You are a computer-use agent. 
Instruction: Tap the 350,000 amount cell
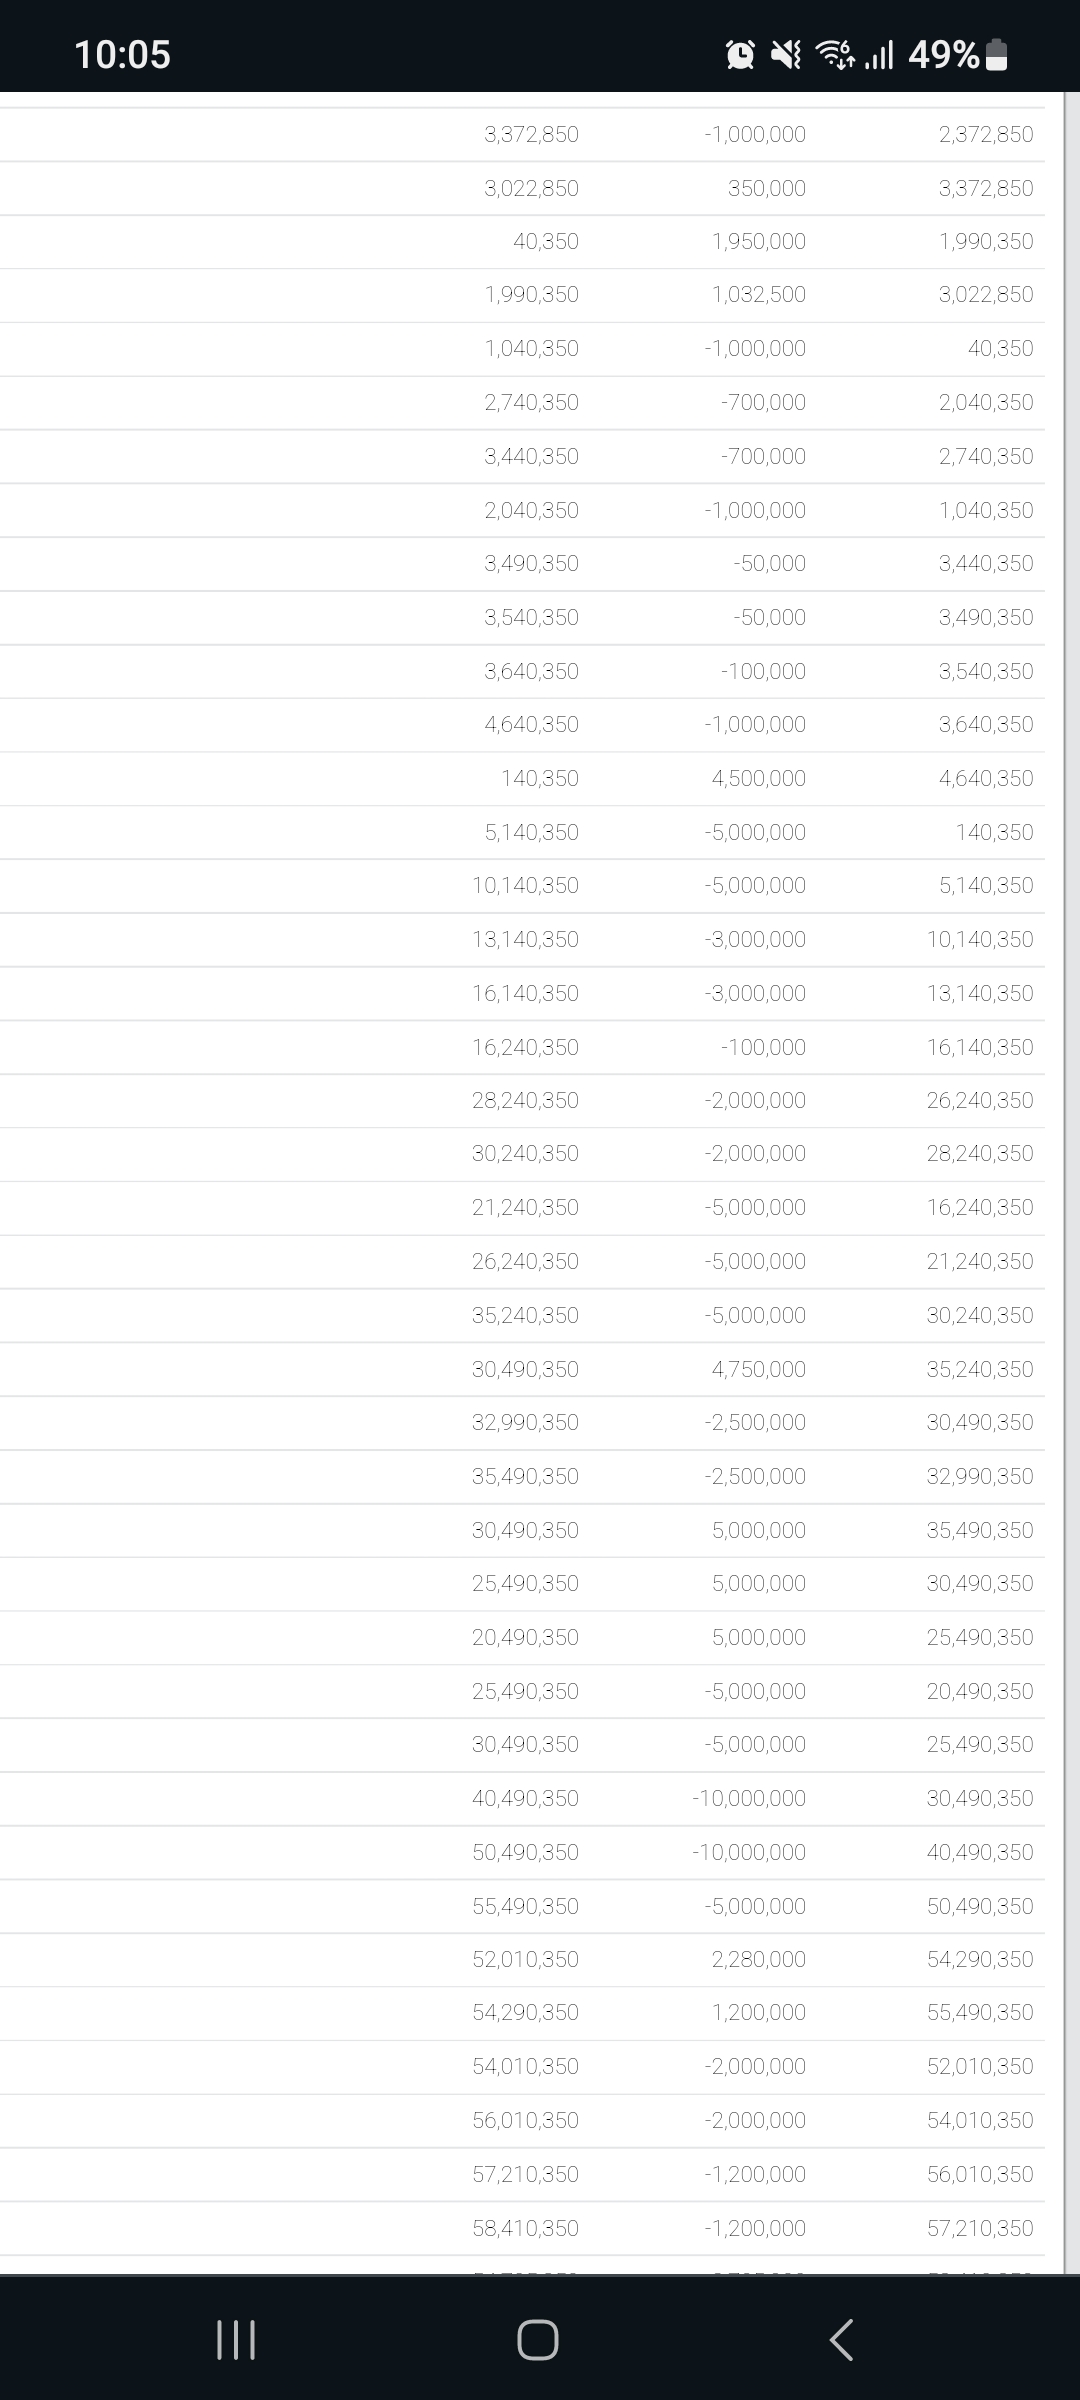point(766,188)
